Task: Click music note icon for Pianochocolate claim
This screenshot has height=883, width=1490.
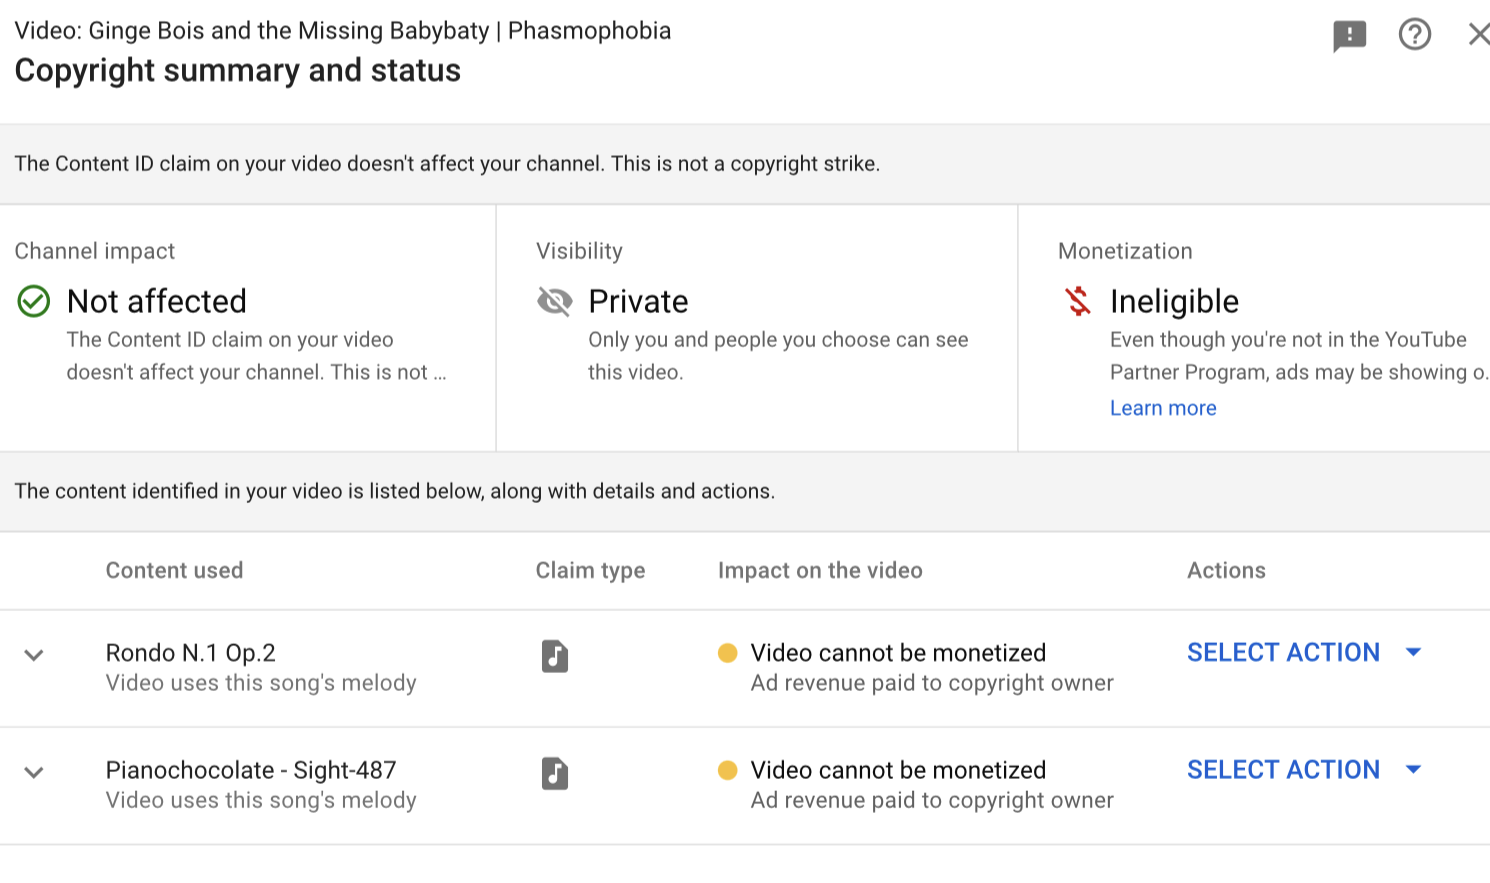Action: pos(555,773)
